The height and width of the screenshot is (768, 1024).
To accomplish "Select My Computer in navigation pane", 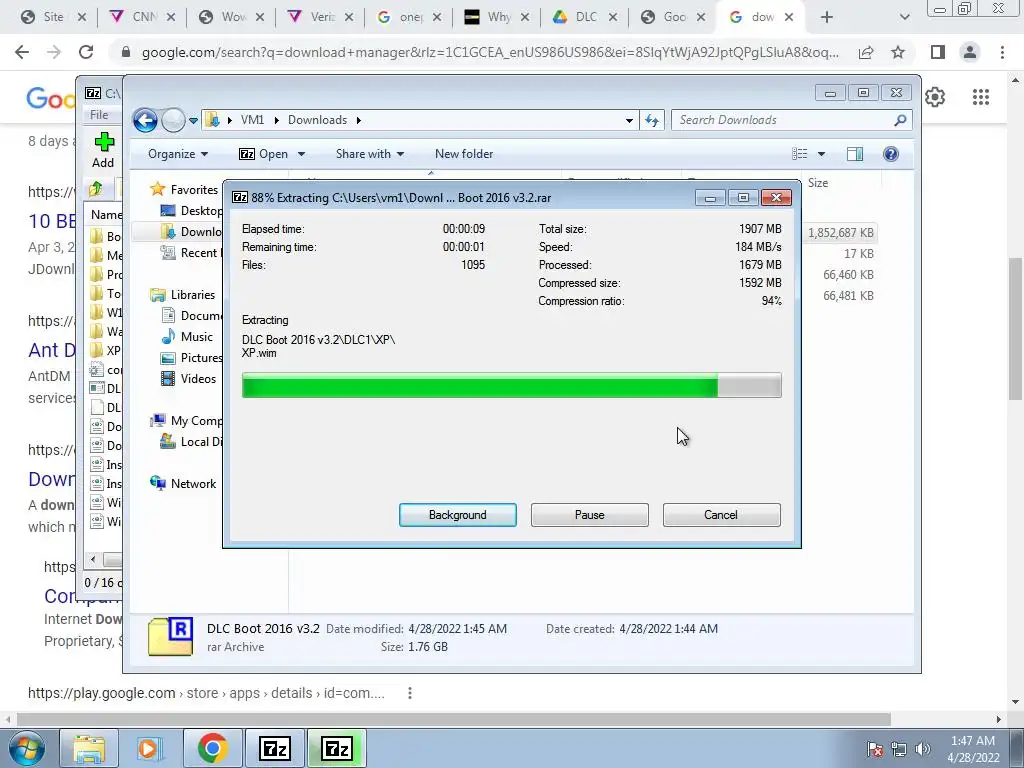I will coord(187,421).
